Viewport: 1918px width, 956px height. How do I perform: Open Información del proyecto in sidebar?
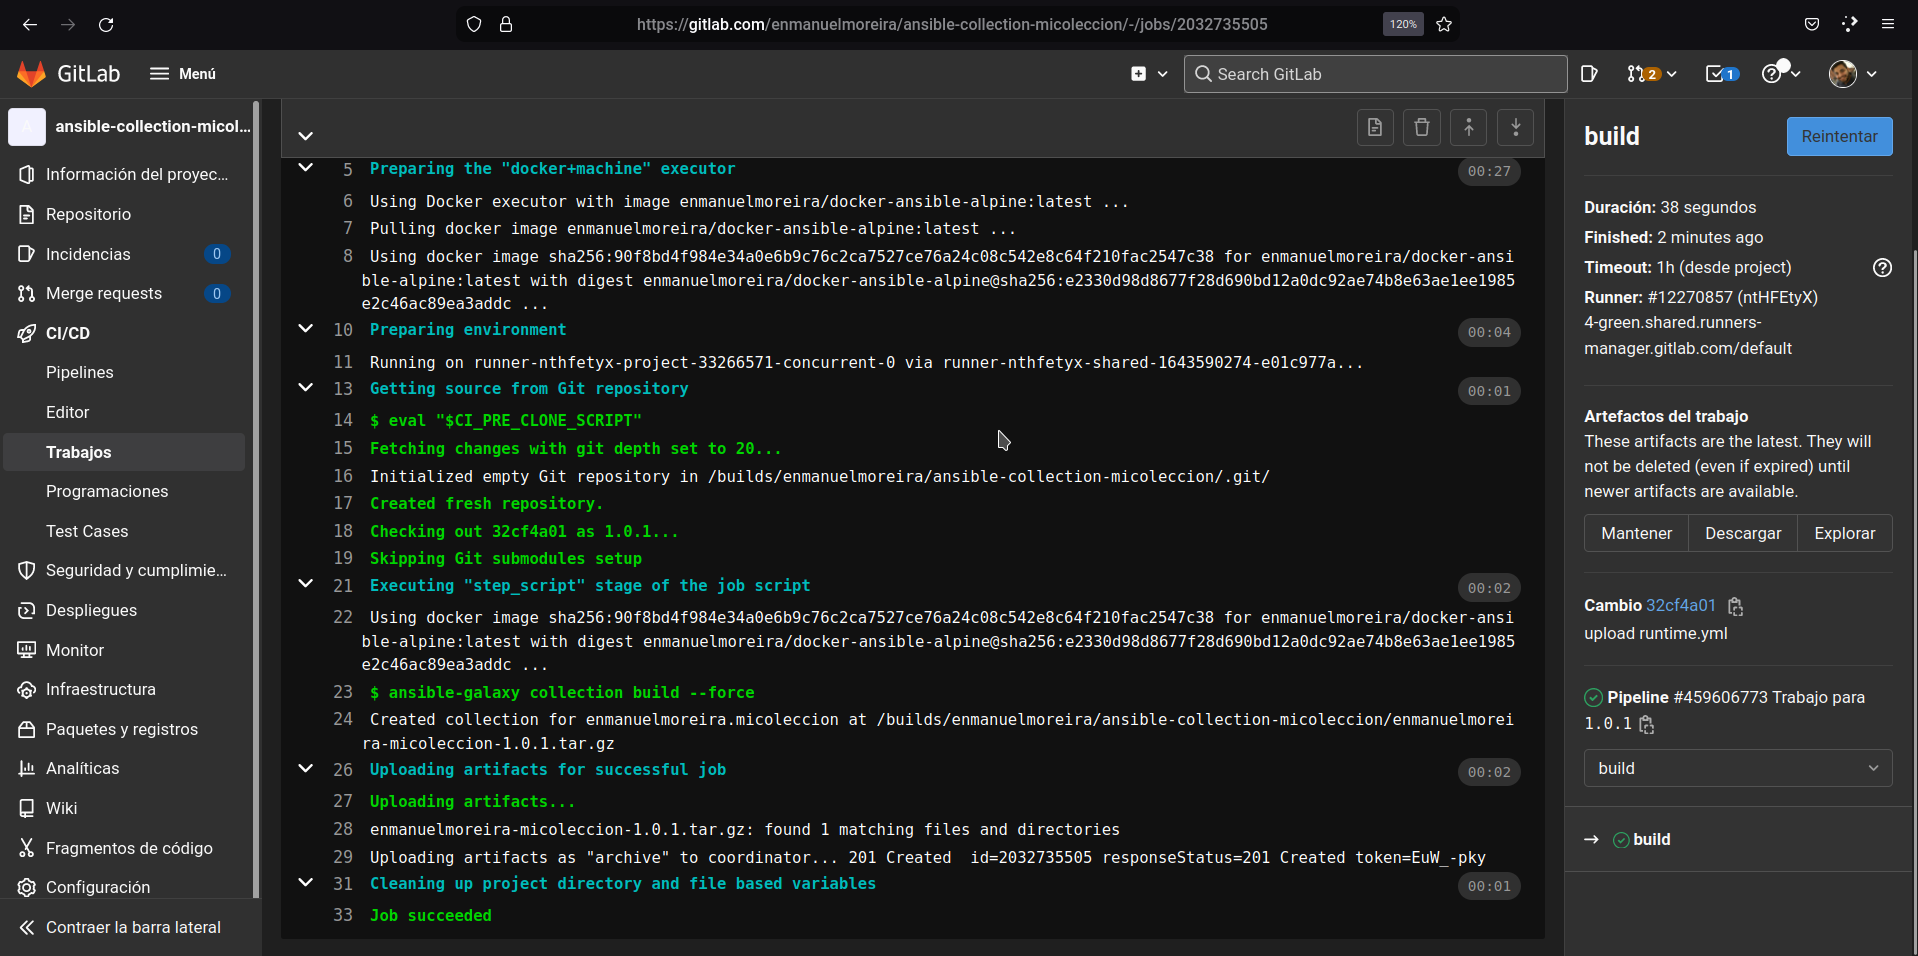click(x=124, y=174)
